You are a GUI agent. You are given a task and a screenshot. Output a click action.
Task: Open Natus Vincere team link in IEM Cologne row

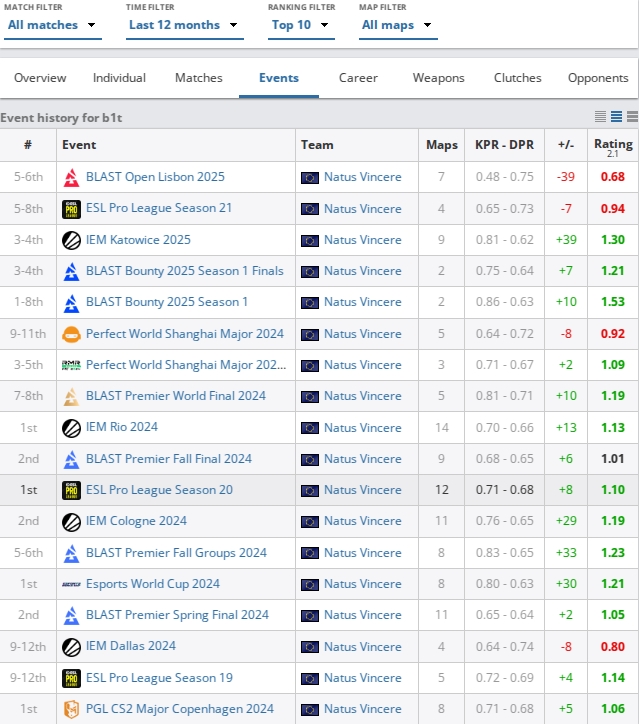tap(362, 521)
